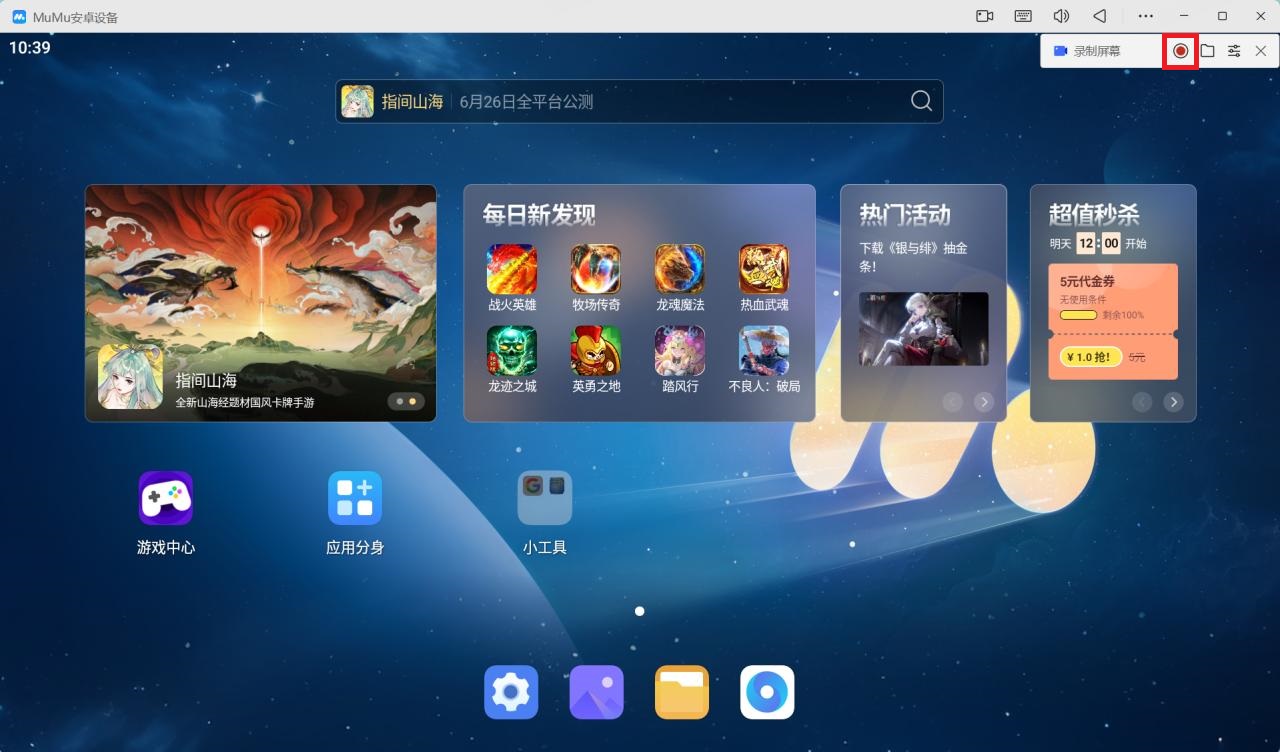Go to next item in 热门活动 card

(x=984, y=402)
